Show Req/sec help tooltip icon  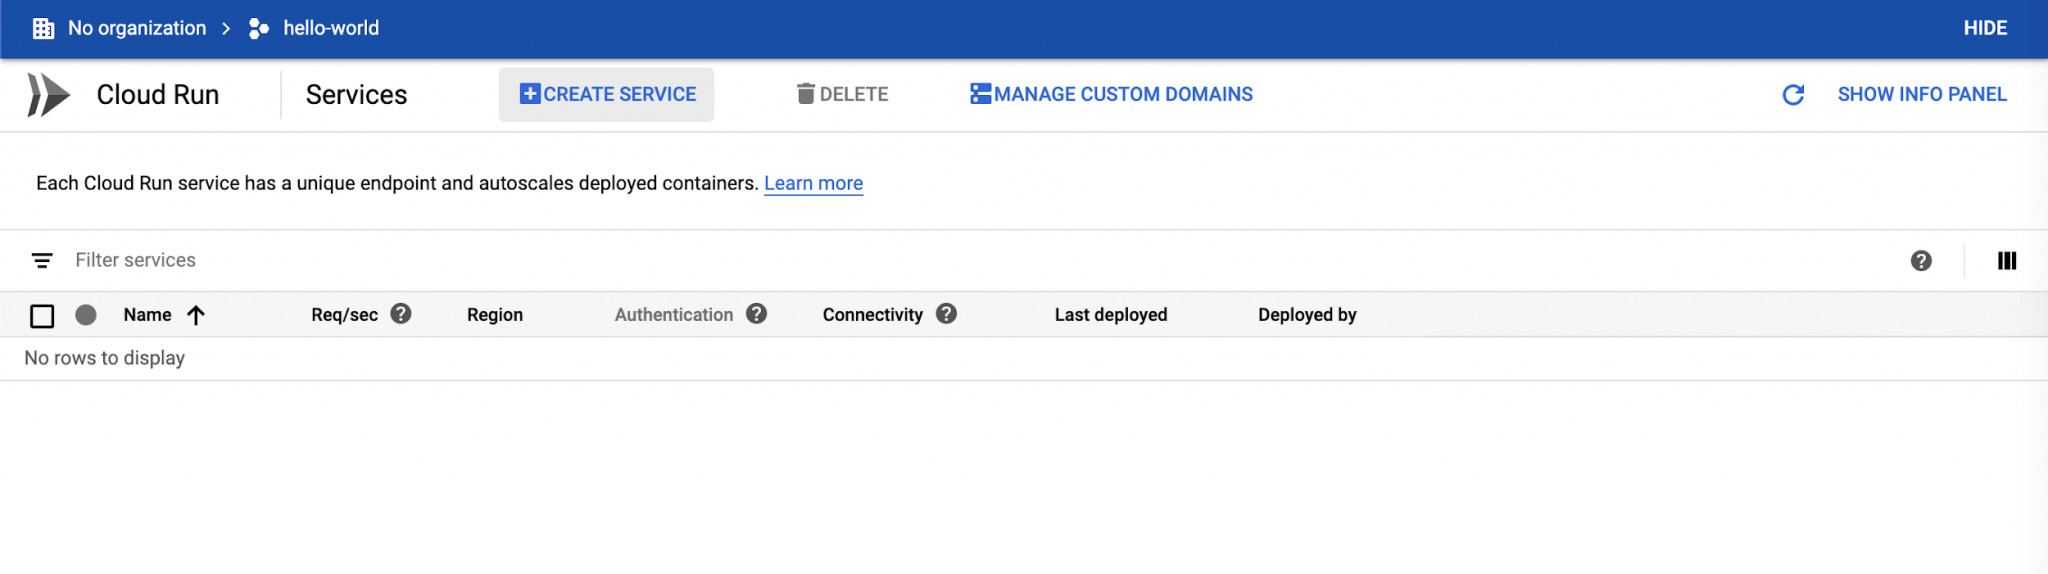[x=401, y=313]
